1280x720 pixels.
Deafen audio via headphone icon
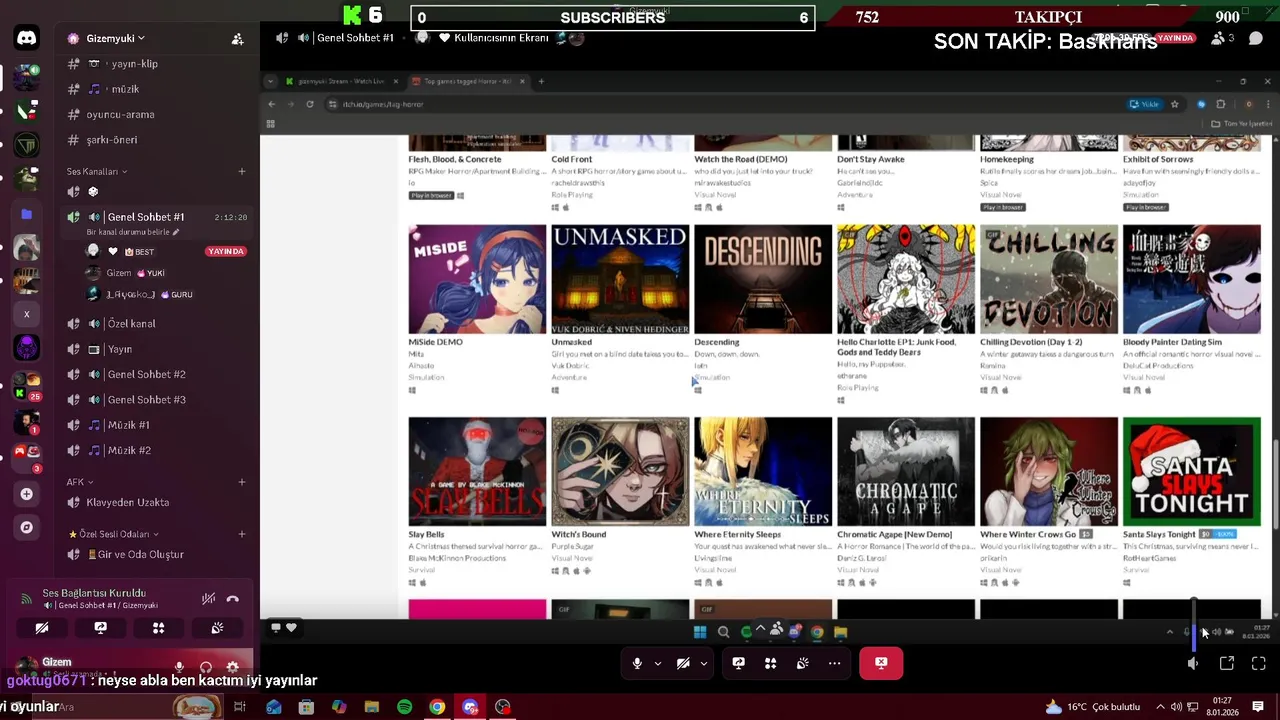click(206, 667)
